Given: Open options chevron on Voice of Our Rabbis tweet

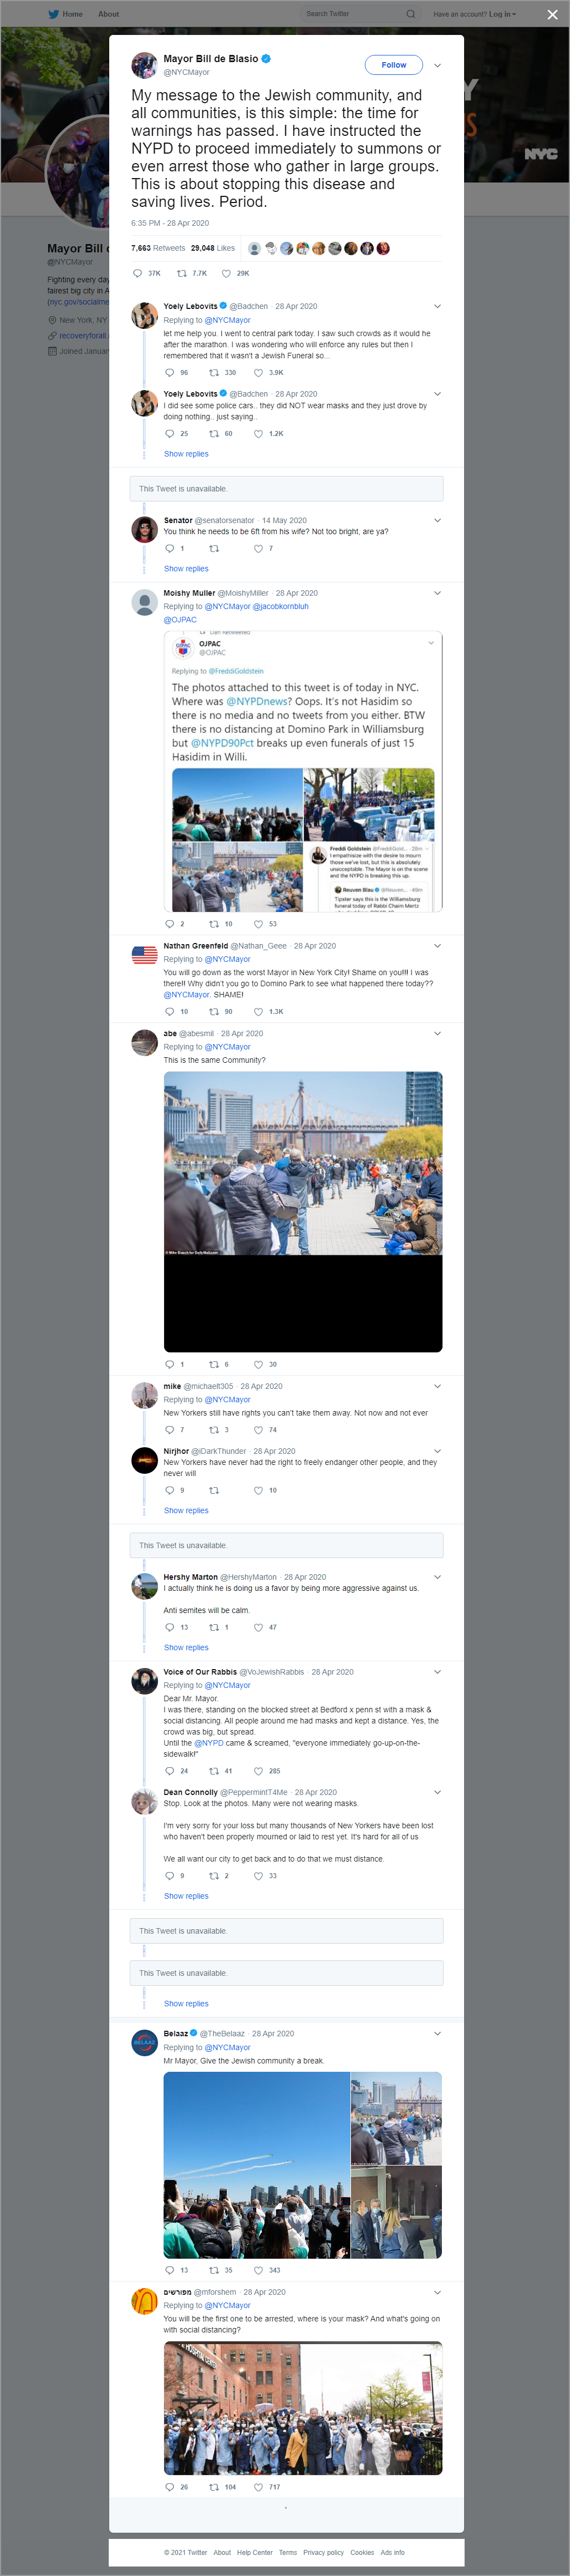Looking at the screenshot, I should pos(437,1672).
